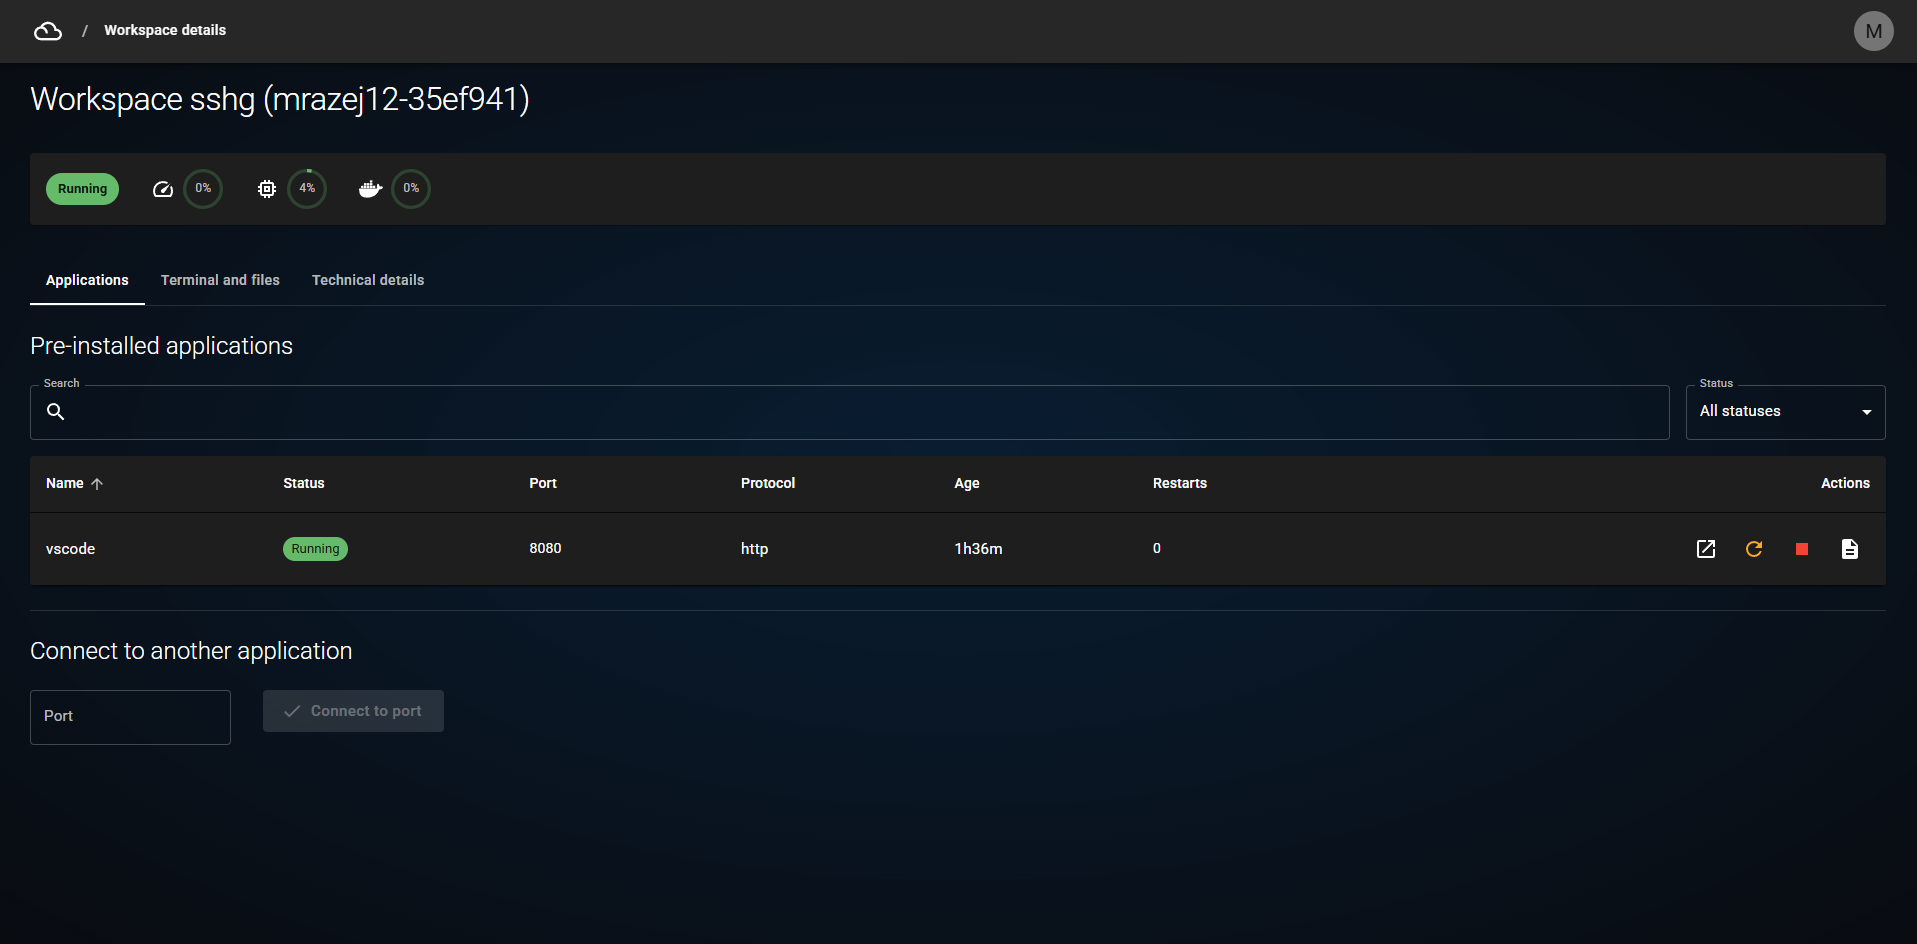View vscode logs document icon

pos(1850,549)
